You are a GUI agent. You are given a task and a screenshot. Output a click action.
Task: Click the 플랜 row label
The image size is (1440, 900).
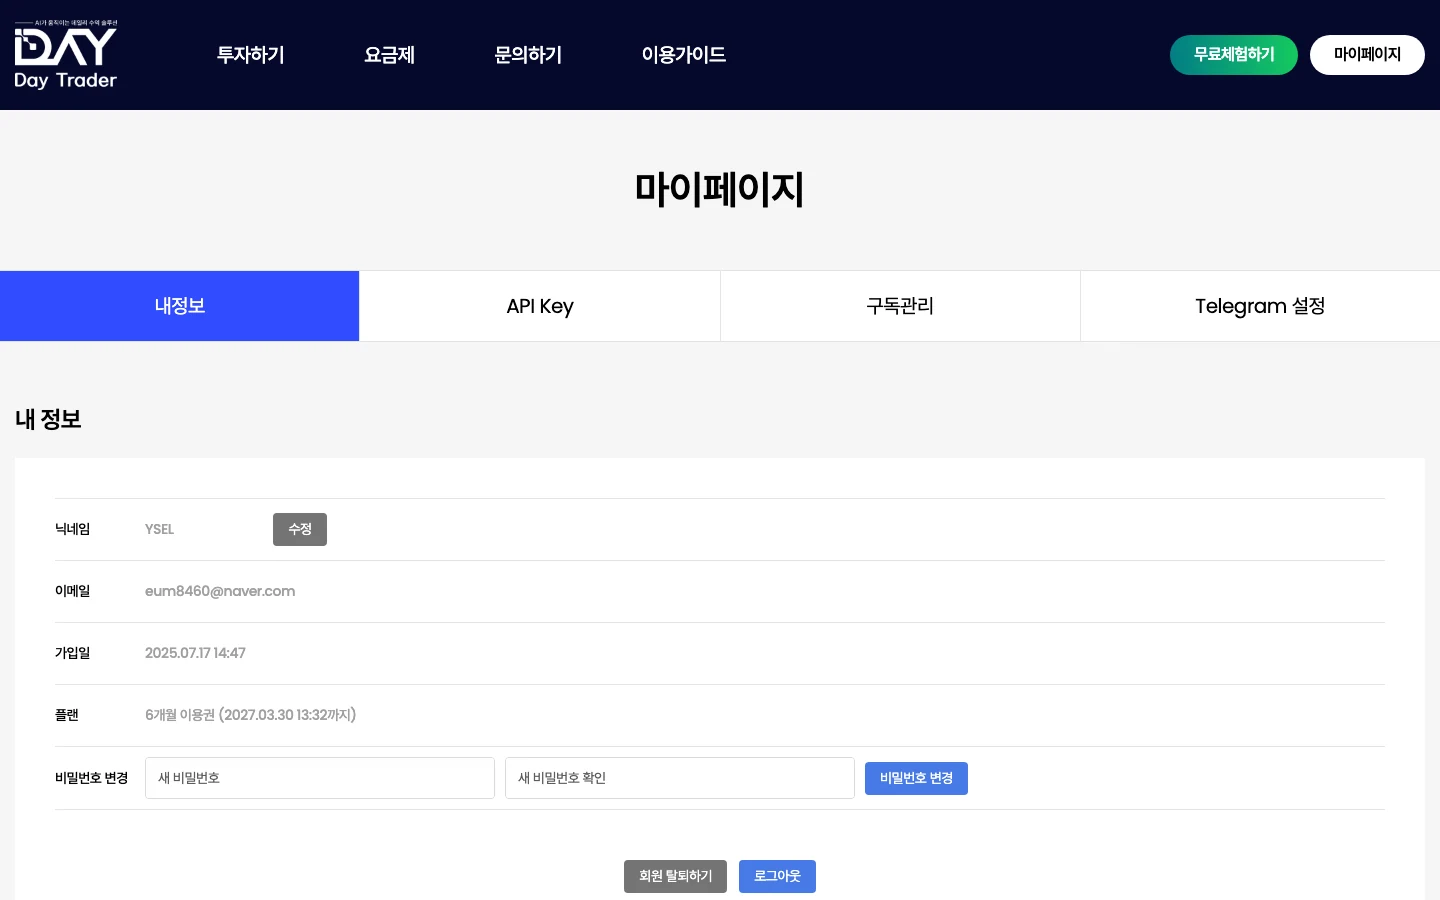(x=66, y=715)
